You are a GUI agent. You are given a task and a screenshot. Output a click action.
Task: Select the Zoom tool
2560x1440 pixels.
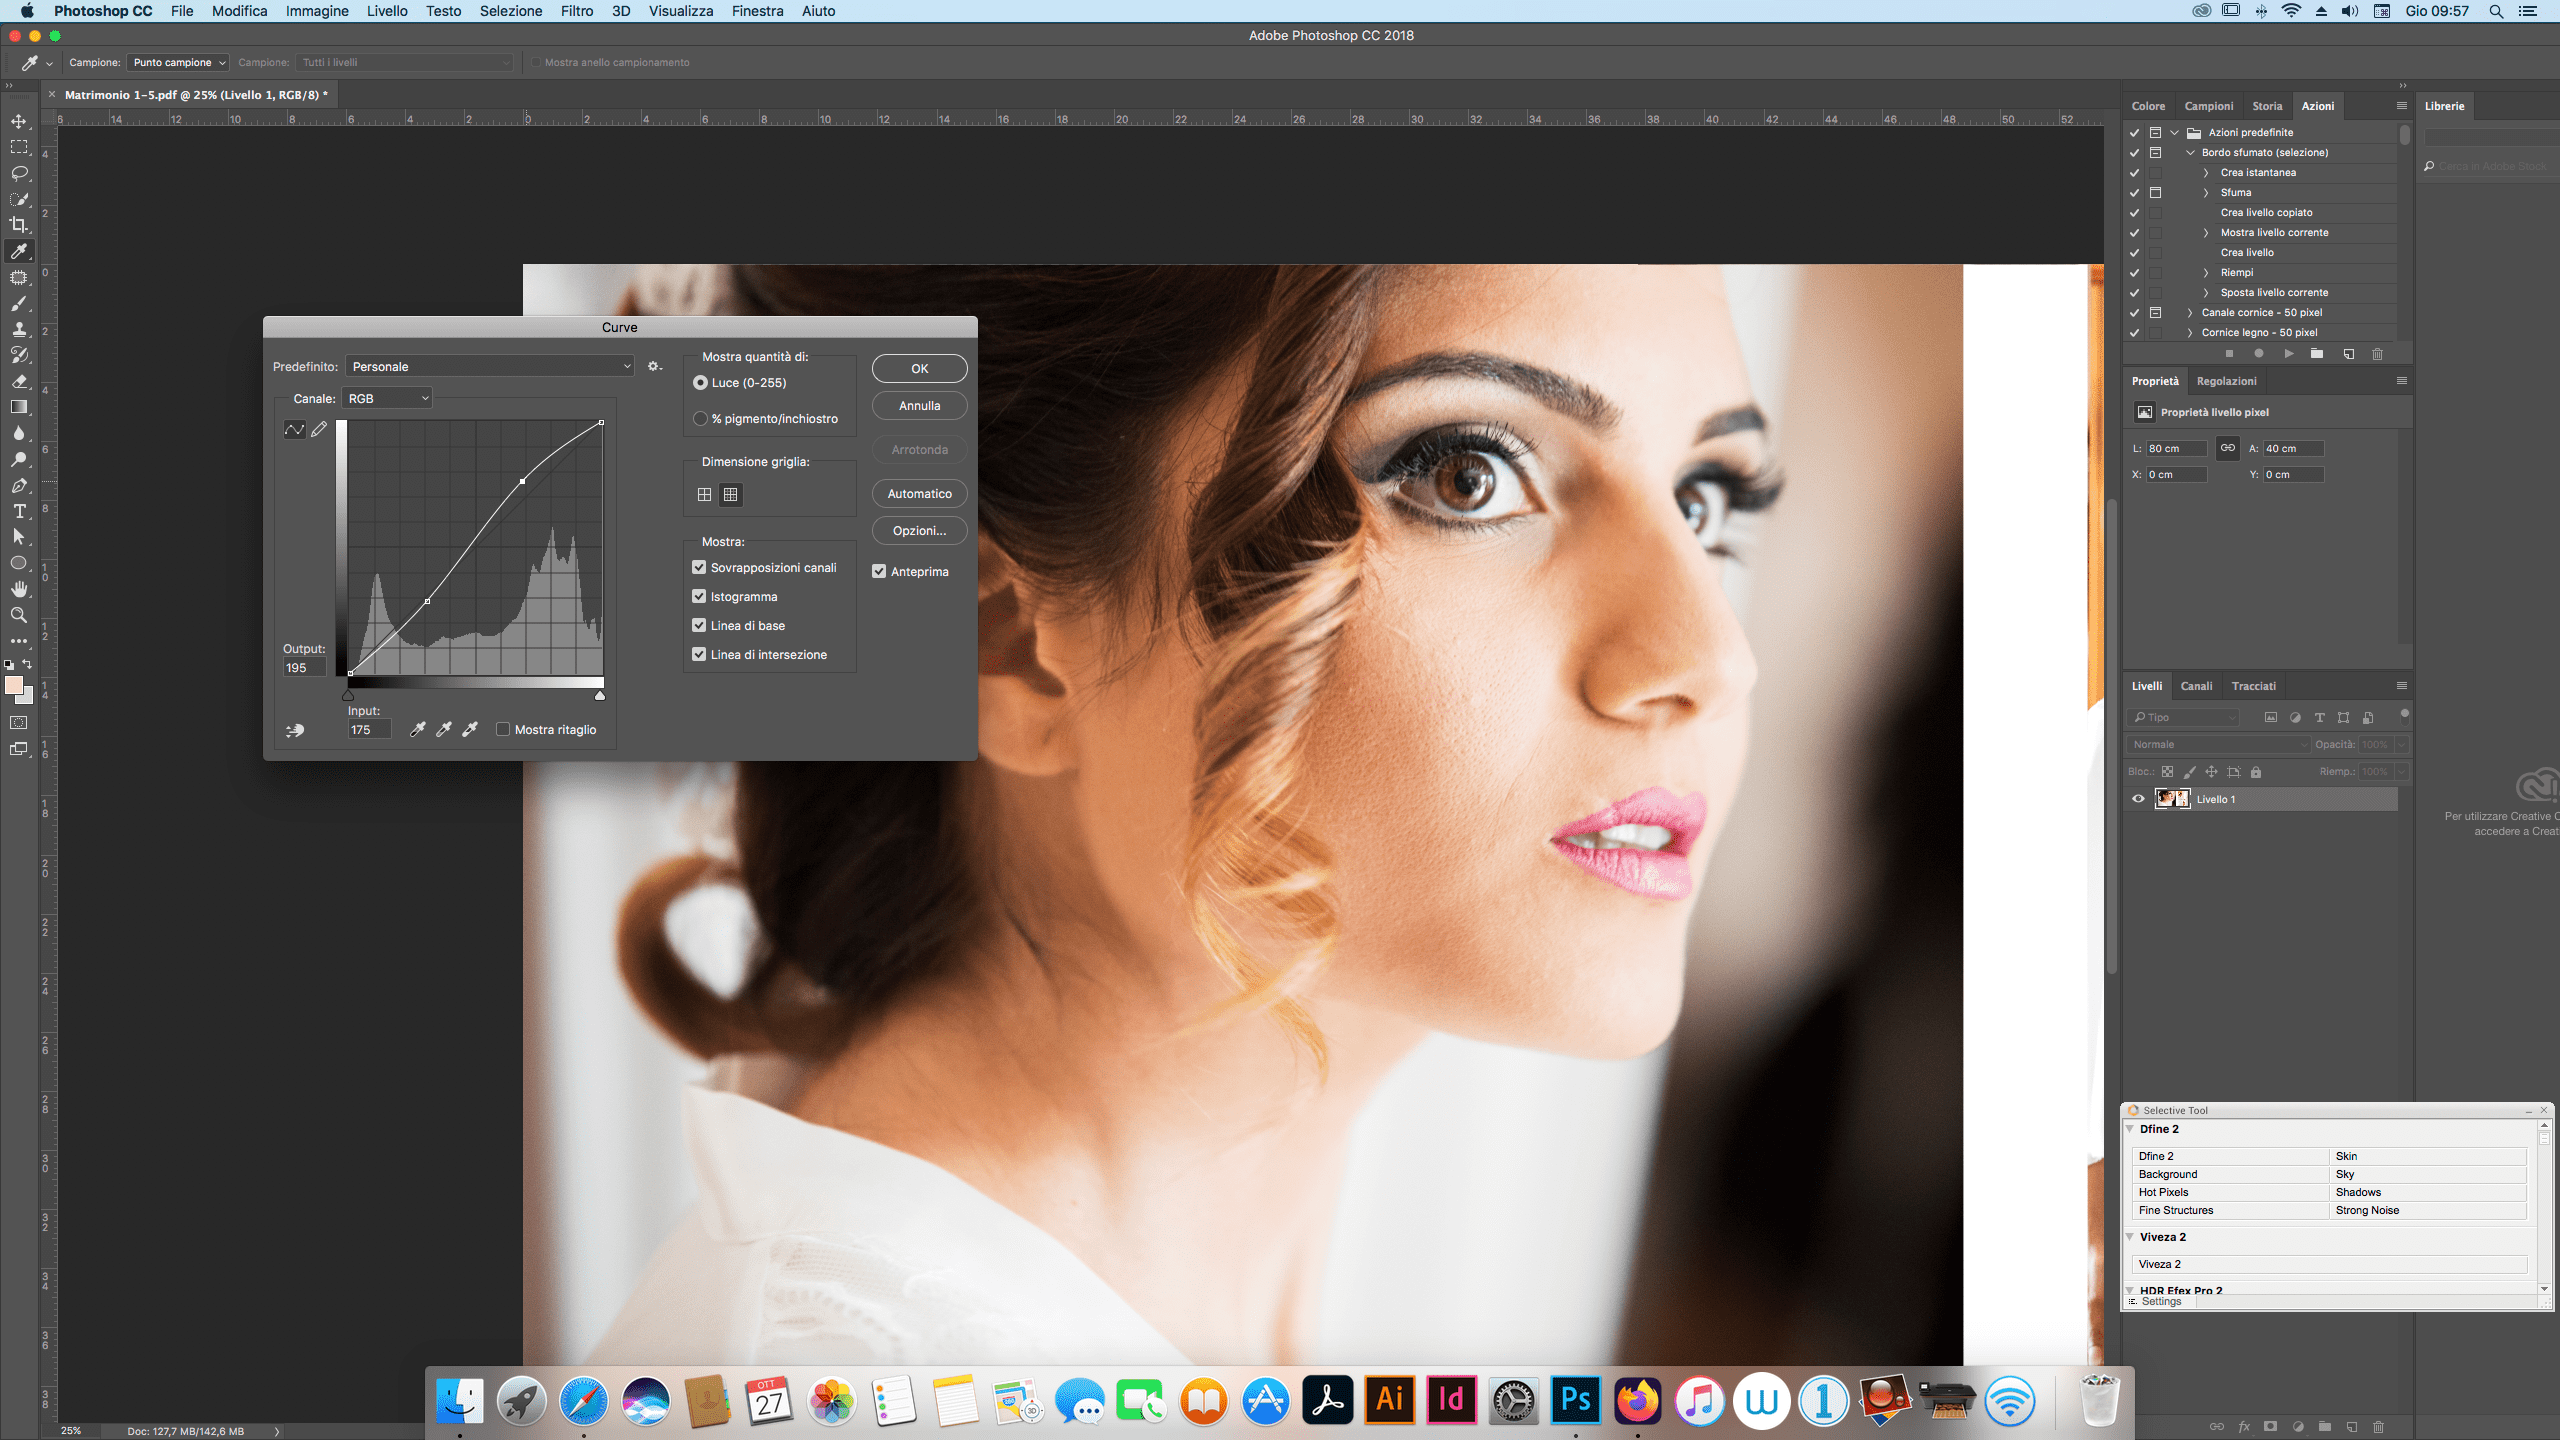19,615
